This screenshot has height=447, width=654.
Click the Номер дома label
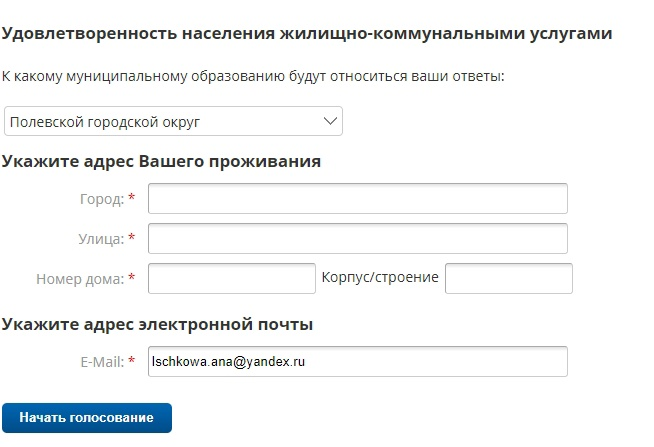click(x=80, y=279)
